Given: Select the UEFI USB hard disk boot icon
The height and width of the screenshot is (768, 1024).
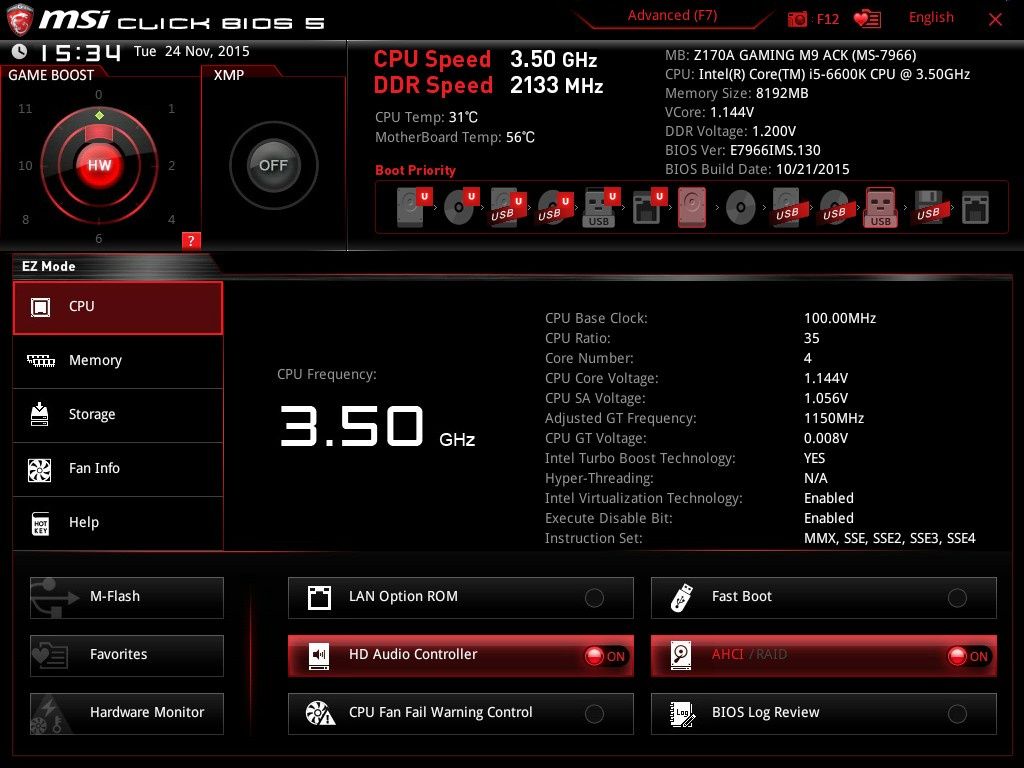Looking at the screenshot, I should coord(507,207).
